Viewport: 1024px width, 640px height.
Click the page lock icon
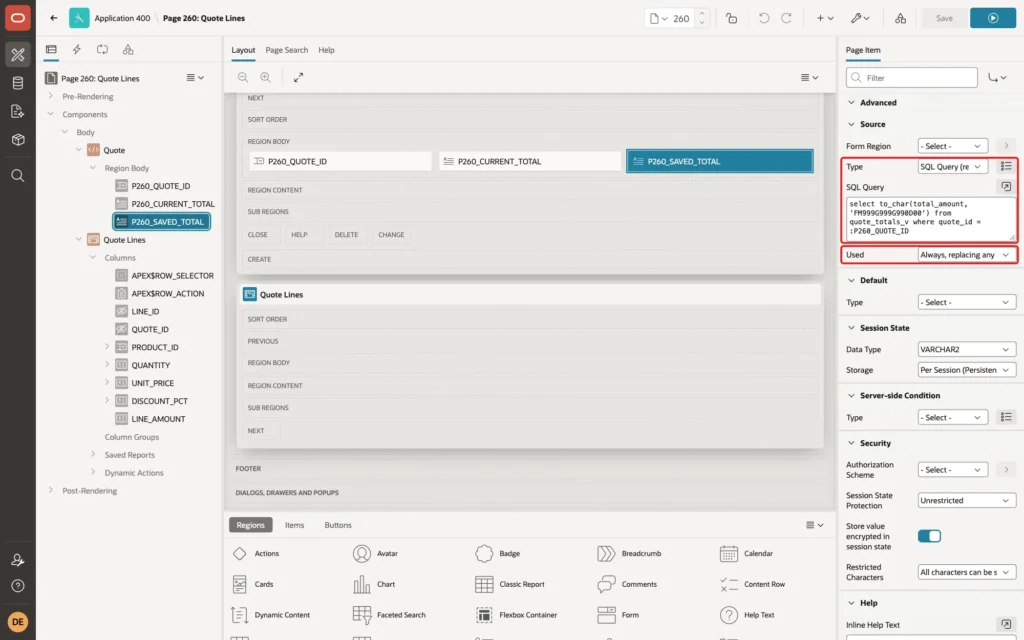tap(731, 18)
